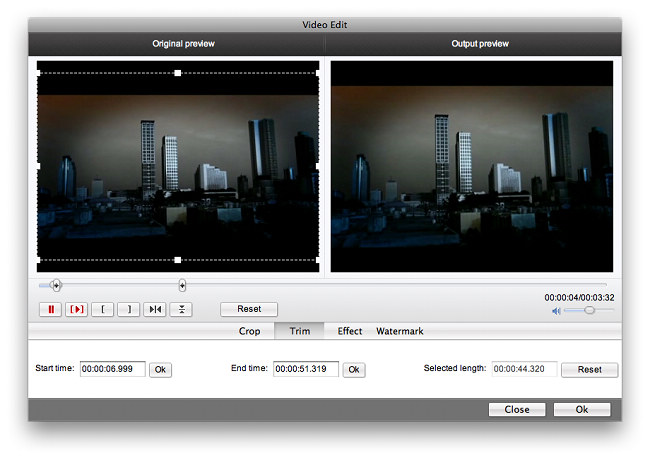Click the 00:00:04/00:03:32 time readout
The height and width of the screenshot is (460, 650).
pos(579,298)
